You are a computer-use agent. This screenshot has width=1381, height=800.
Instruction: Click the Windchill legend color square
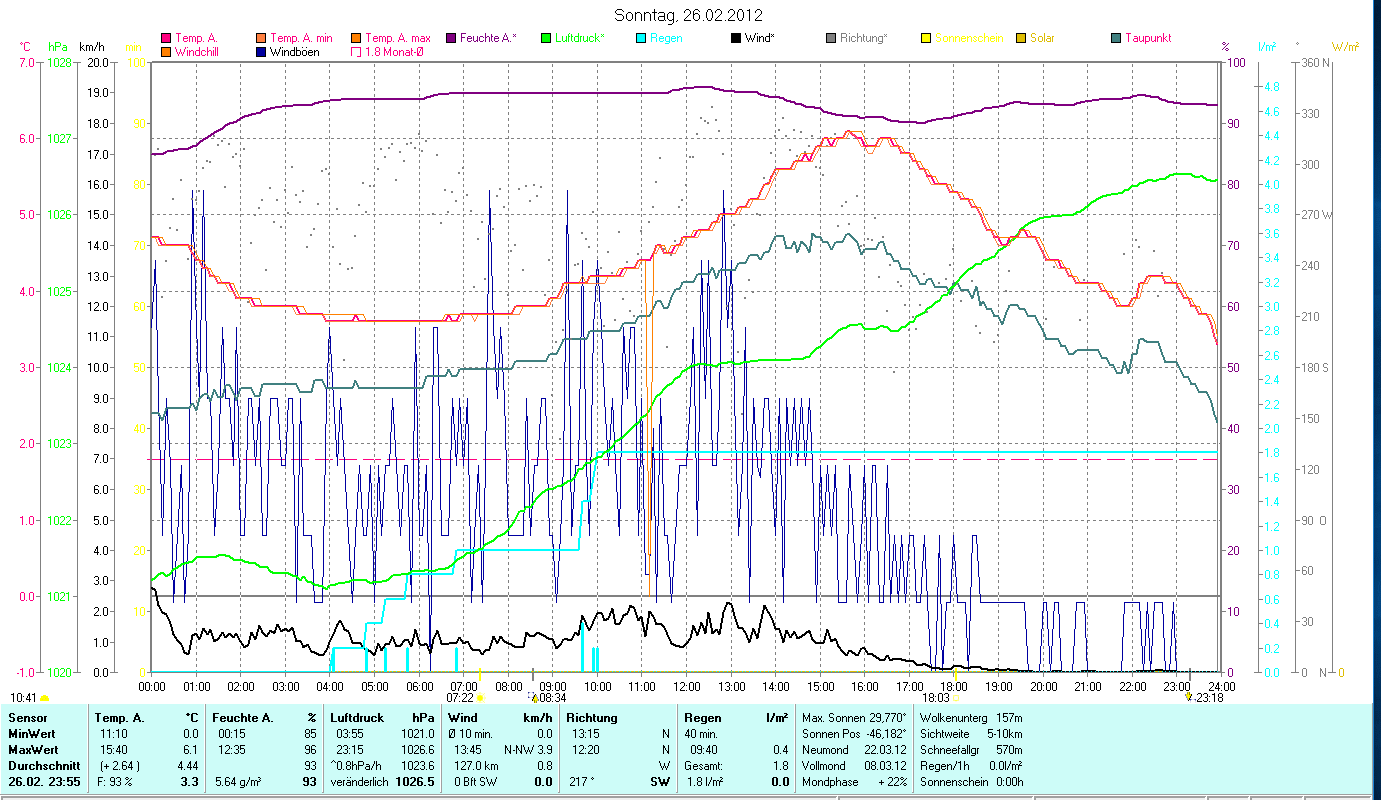click(x=167, y=51)
